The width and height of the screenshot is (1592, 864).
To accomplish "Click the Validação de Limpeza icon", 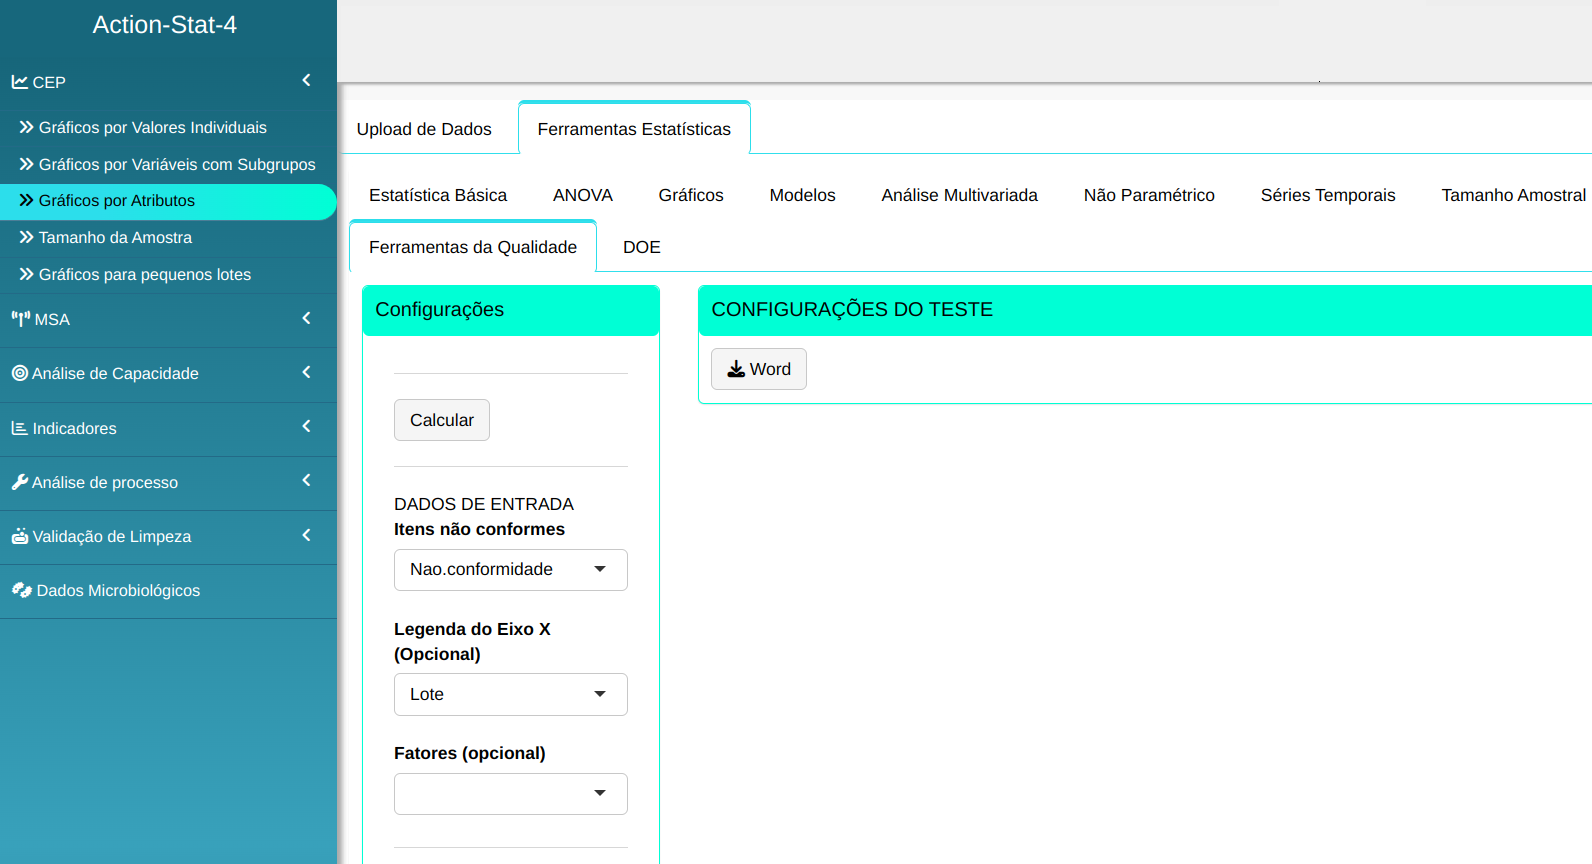I will click(x=19, y=536).
